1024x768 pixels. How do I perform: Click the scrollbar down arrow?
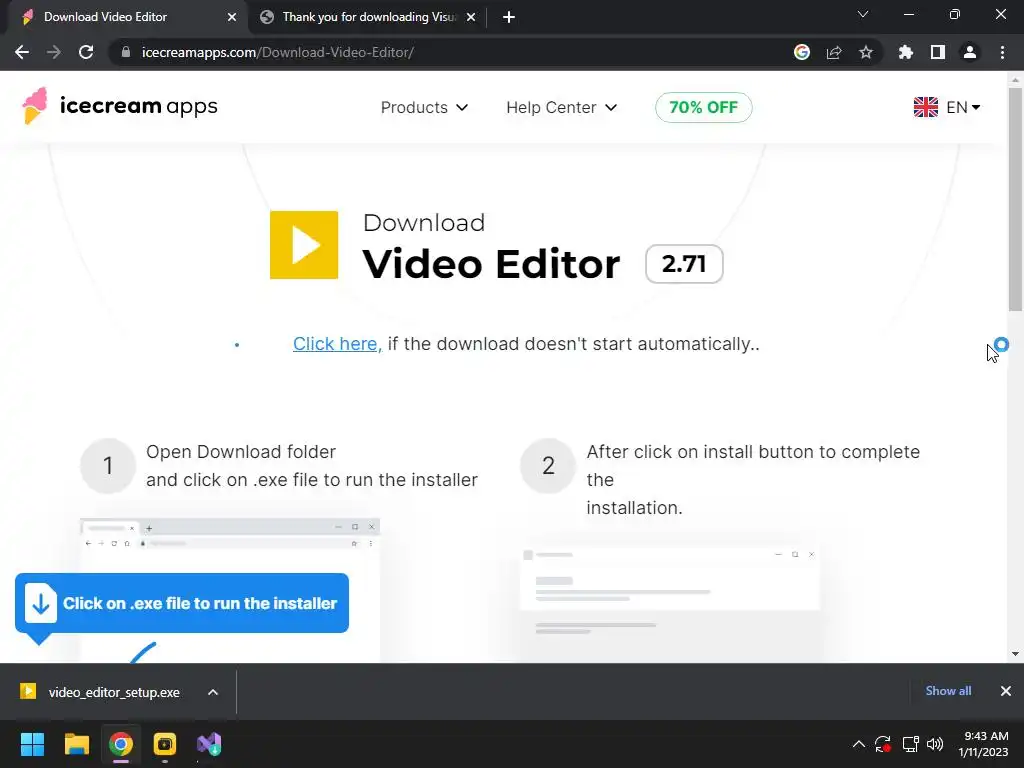coord(1015,654)
